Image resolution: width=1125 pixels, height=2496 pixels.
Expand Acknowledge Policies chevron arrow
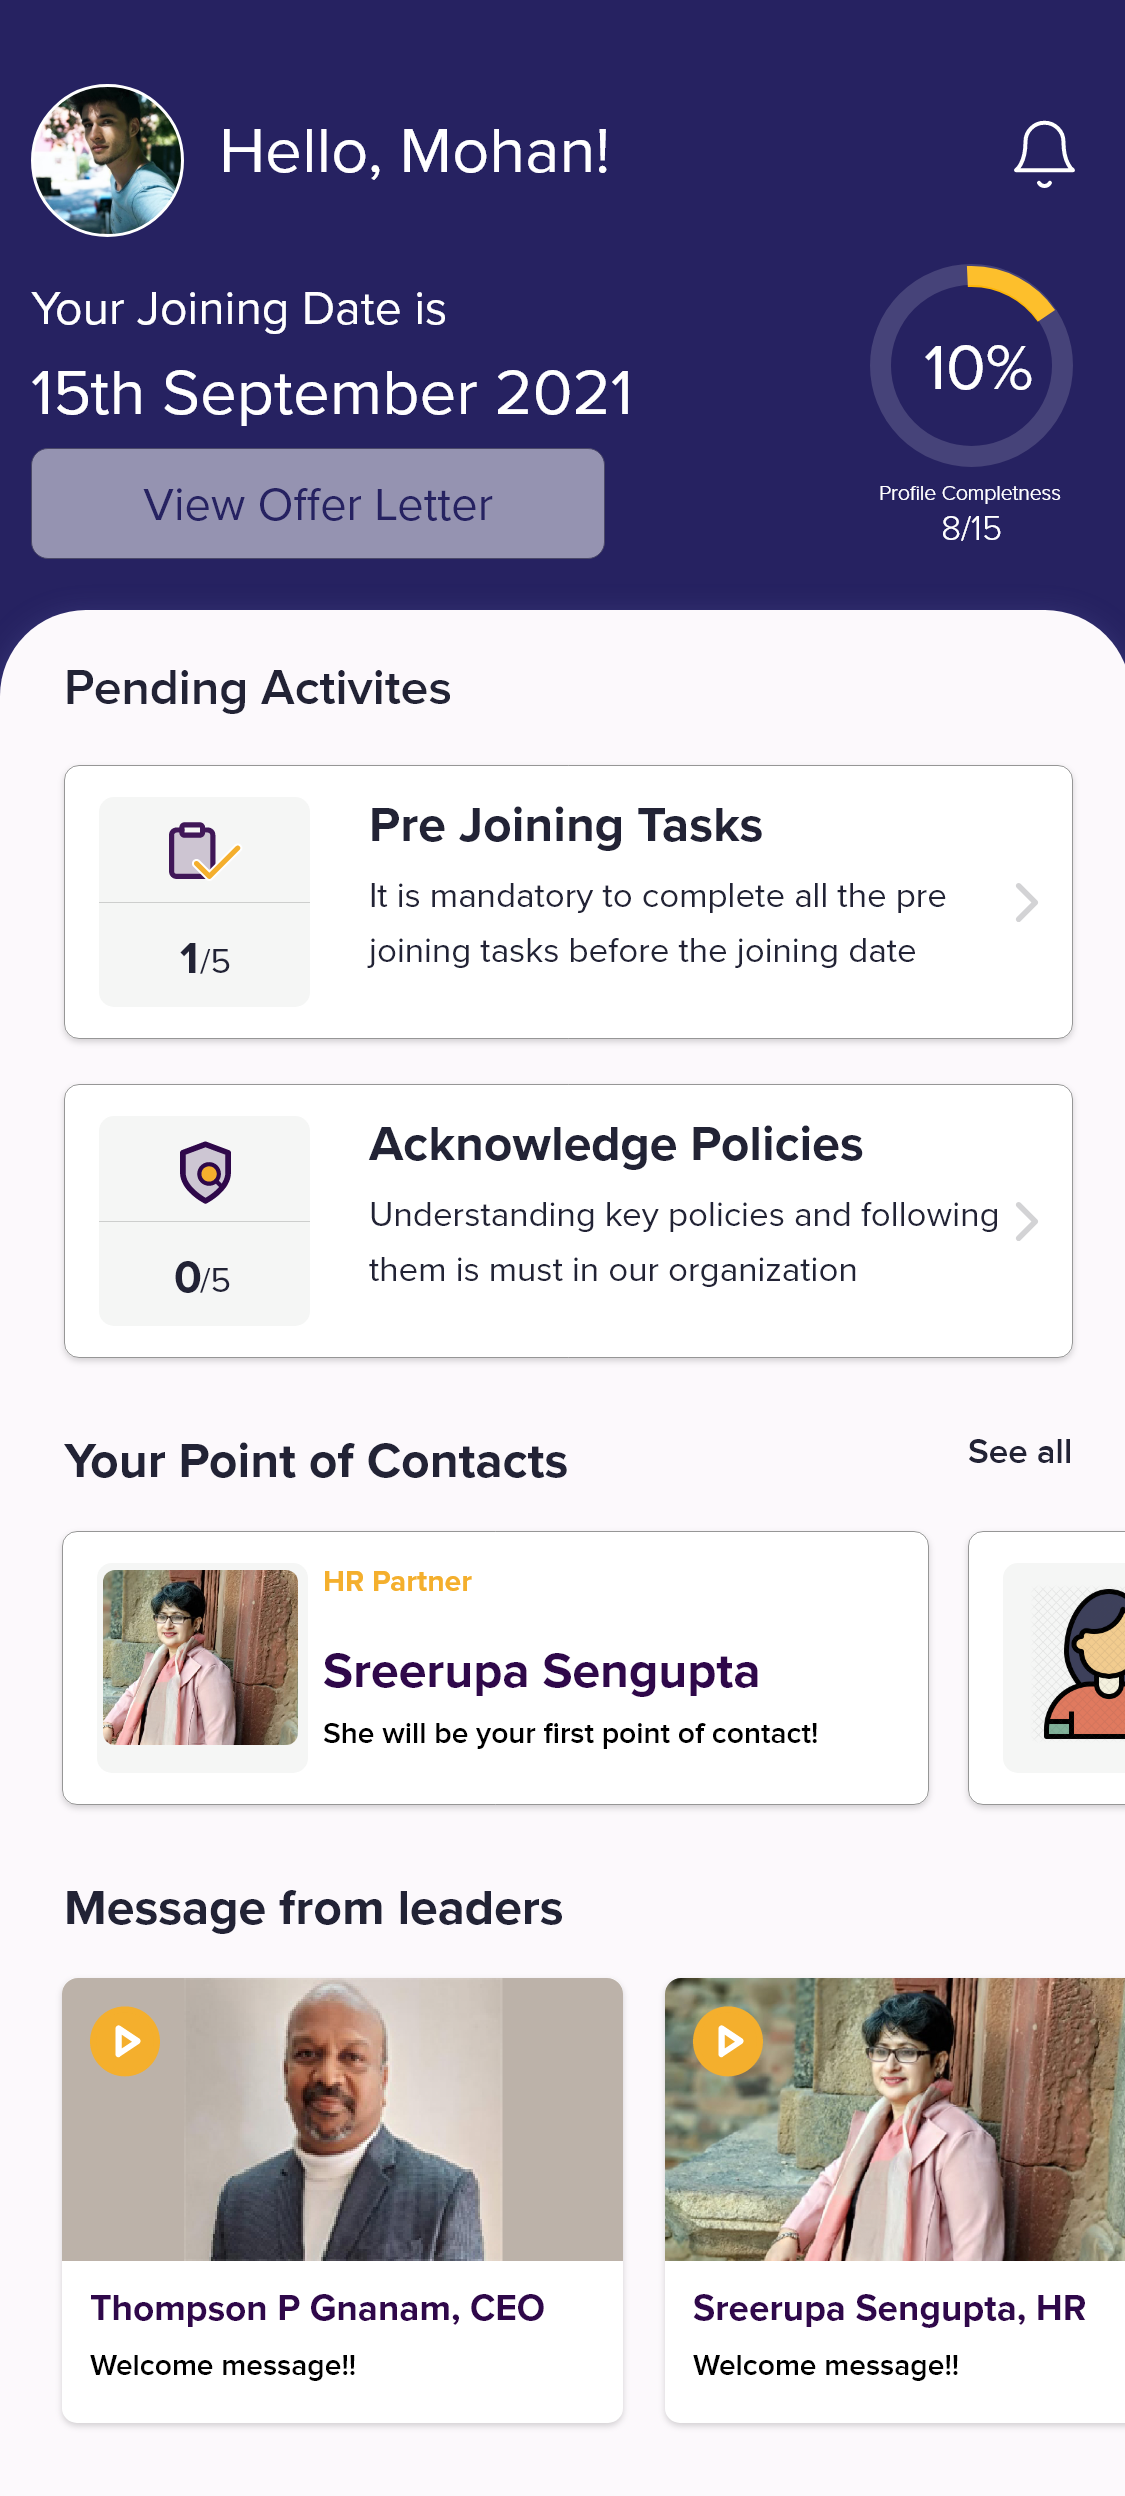pos(1026,1221)
